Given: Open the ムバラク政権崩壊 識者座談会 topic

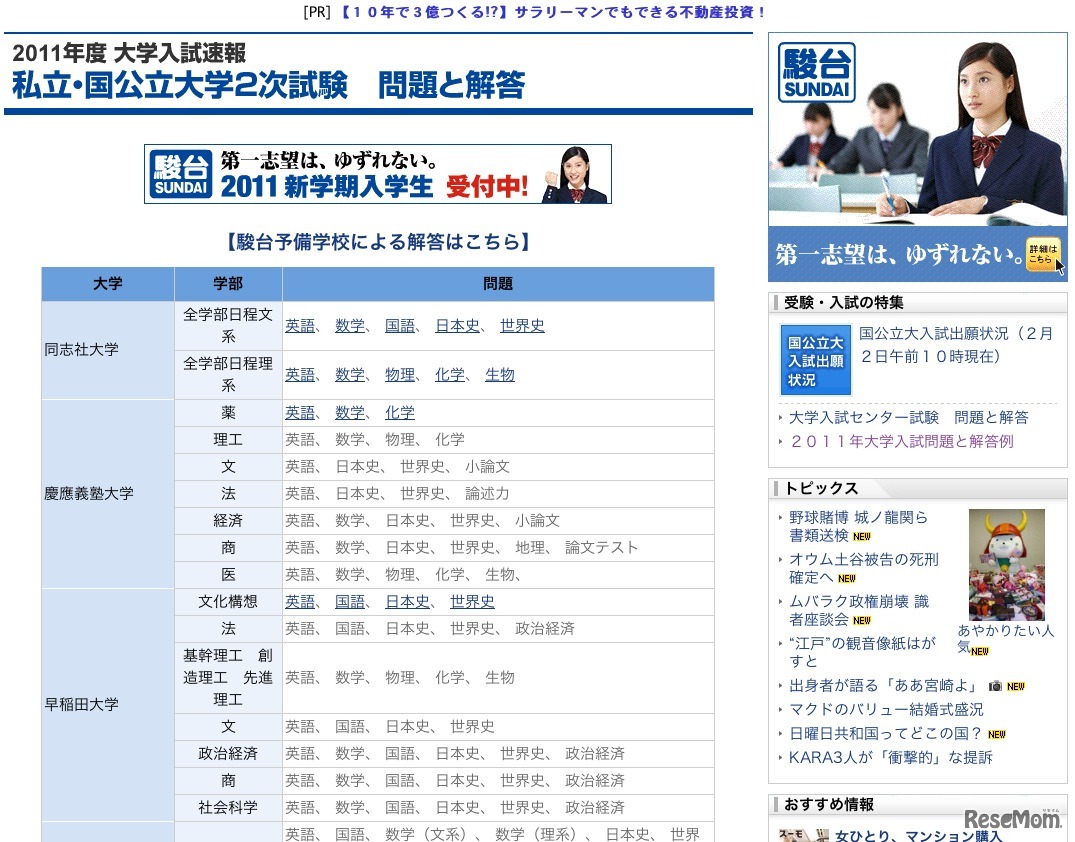Looking at the screenshot, I should (858, 610).
